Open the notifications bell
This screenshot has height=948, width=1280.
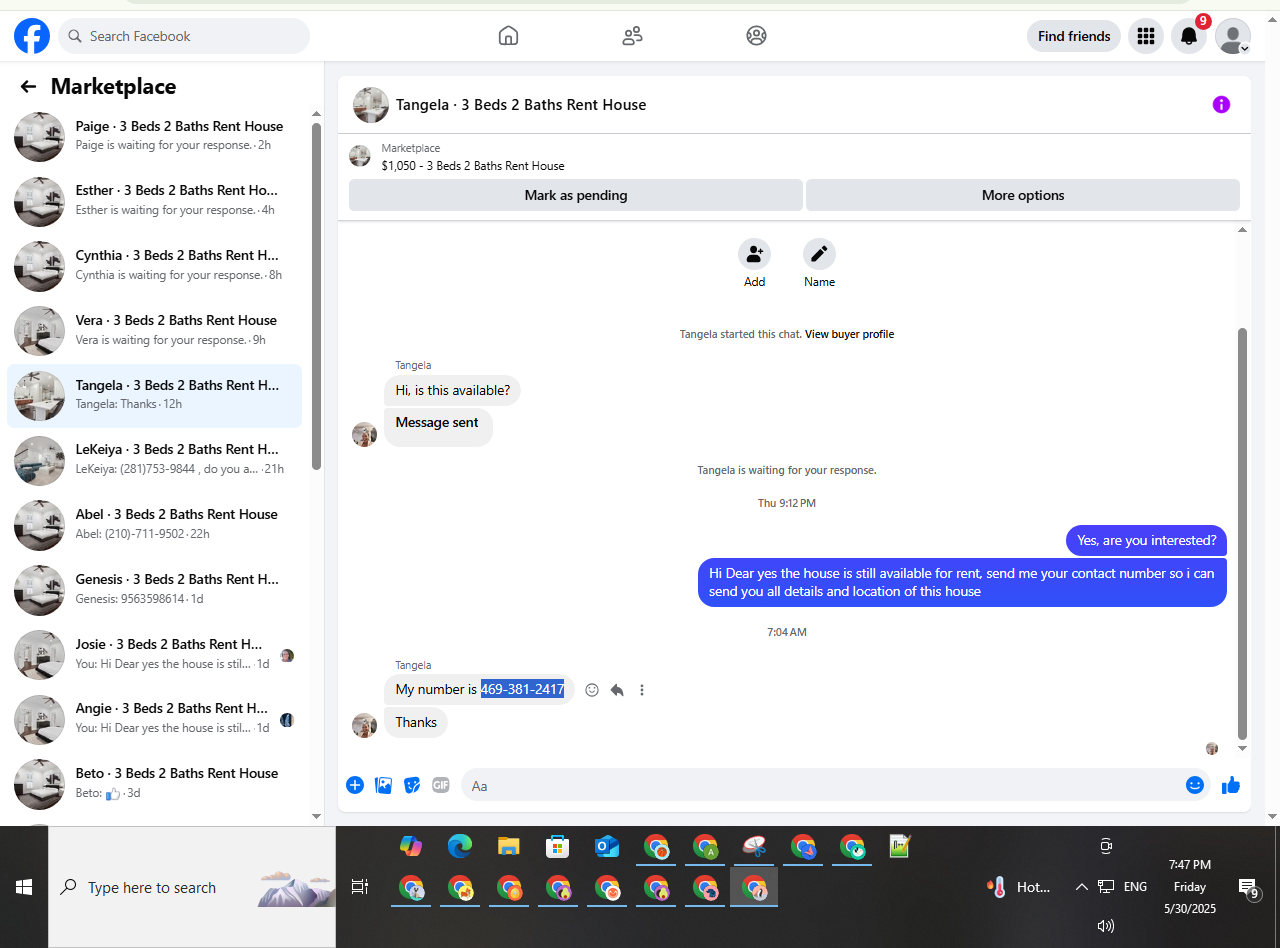[1189, 36]
